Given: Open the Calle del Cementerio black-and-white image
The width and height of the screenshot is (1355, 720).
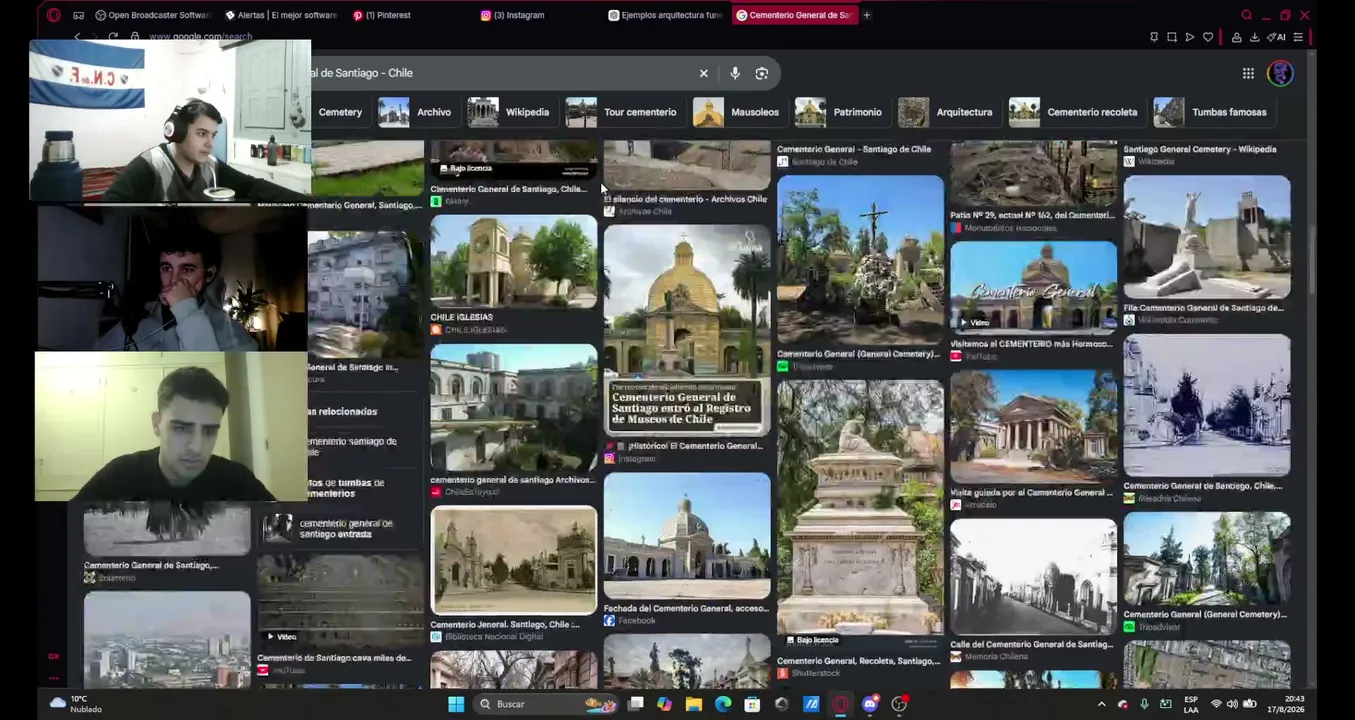Looking at the screenshot, I should (x=1033, y=577).
